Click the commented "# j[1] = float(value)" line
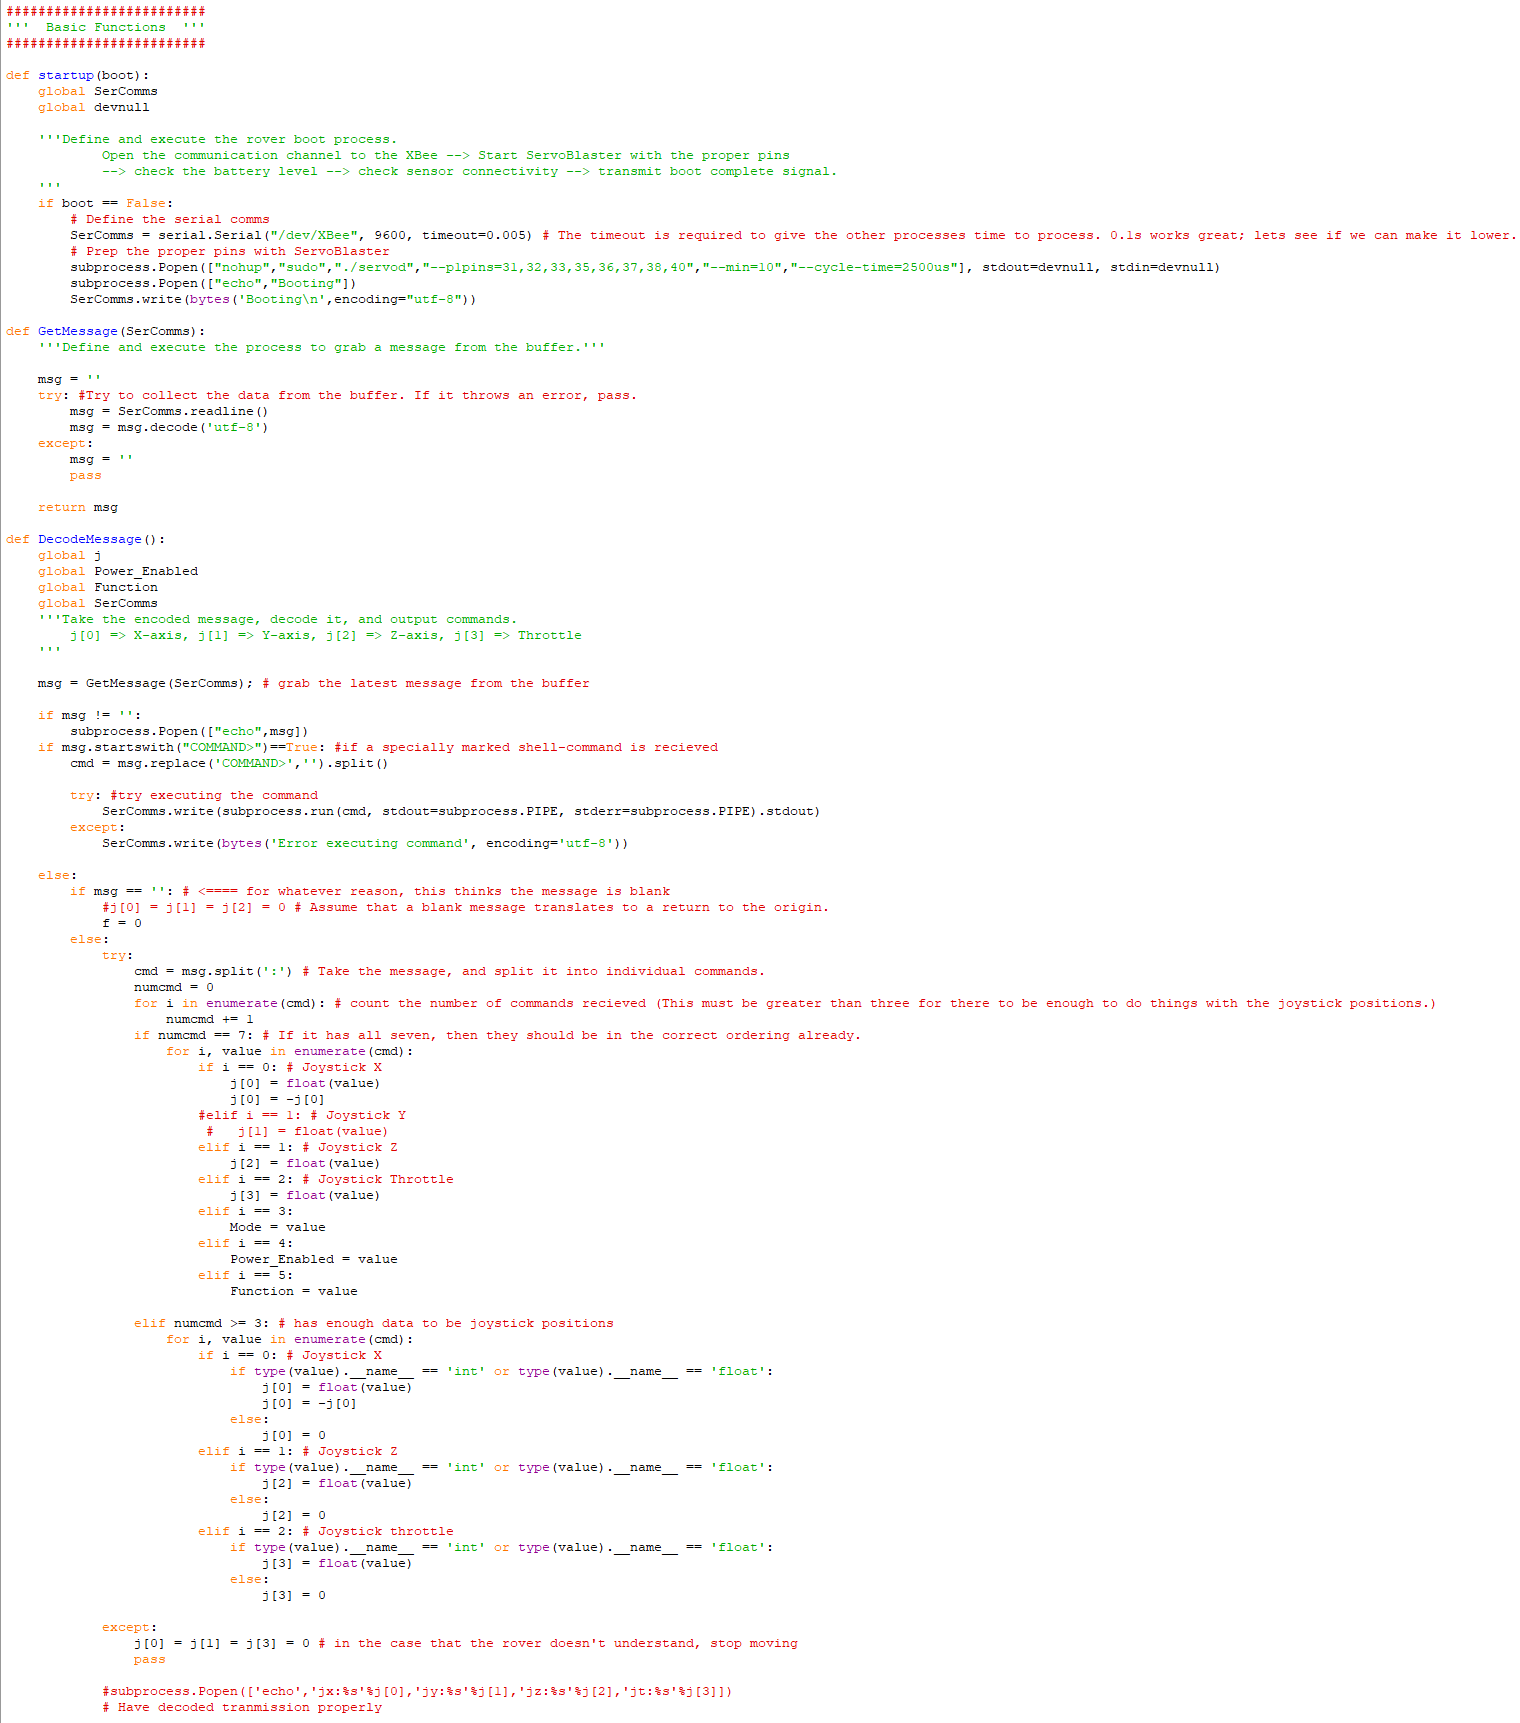 297,1131
